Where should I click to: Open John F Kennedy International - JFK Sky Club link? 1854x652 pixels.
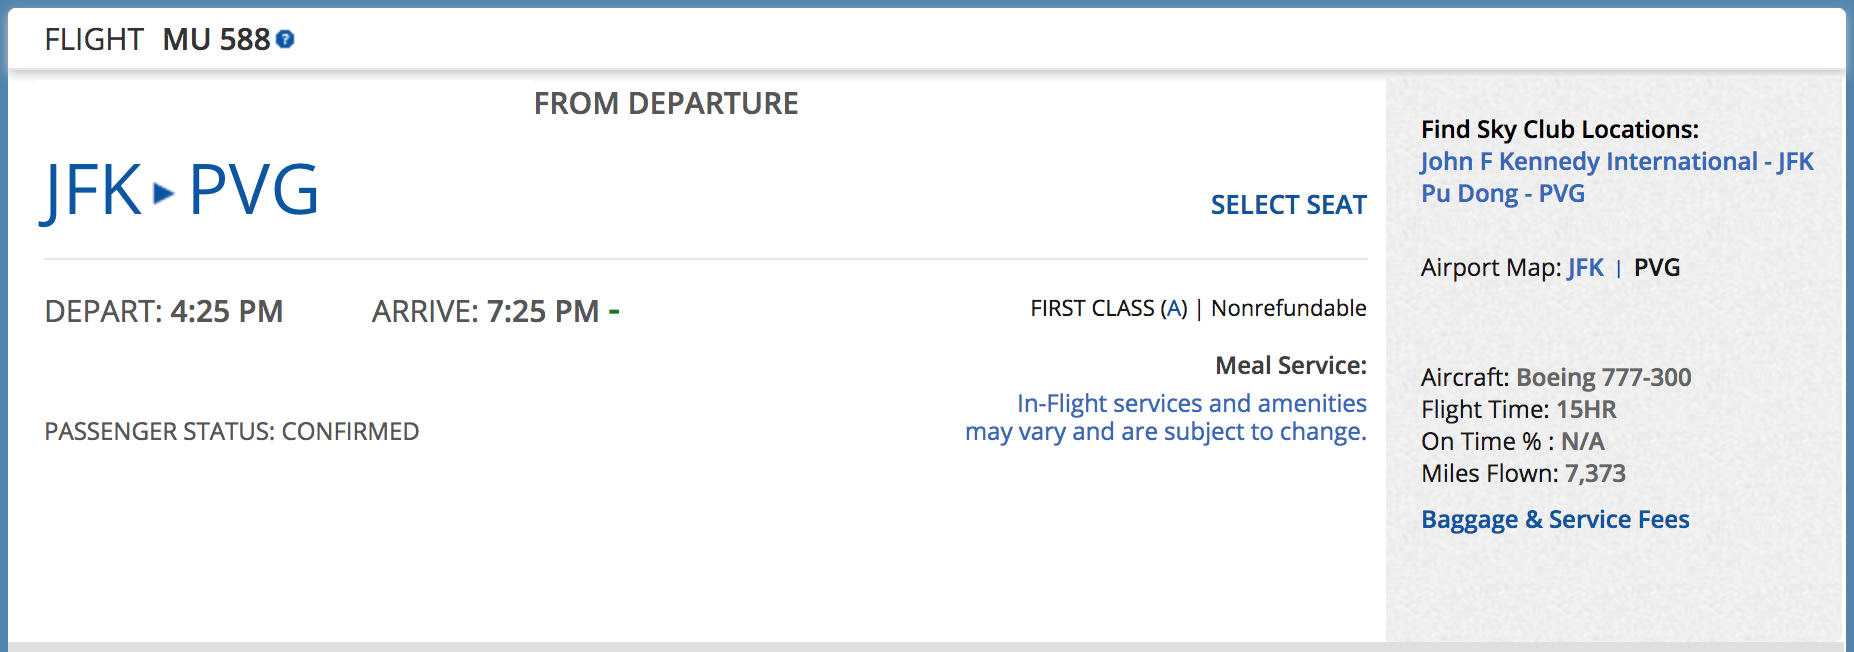click(1617, 162)
